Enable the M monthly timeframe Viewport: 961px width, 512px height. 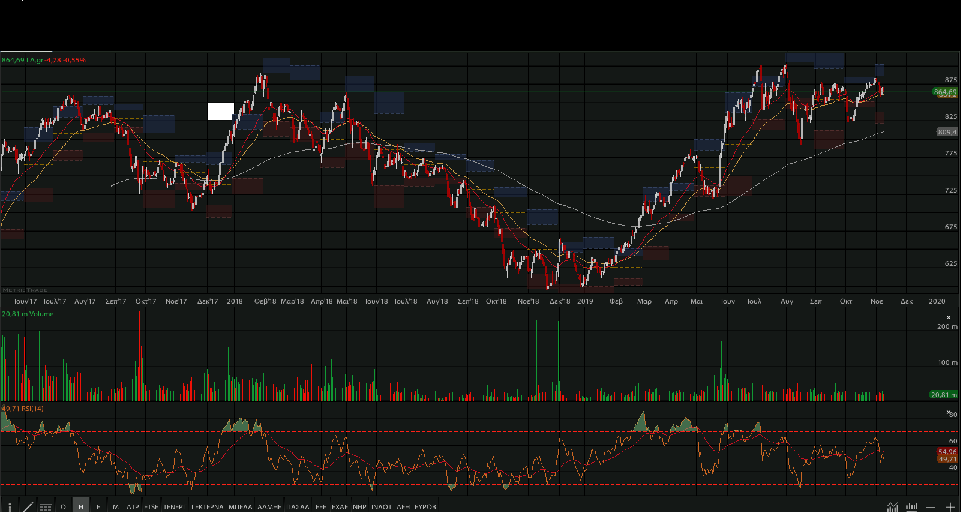(116, 506)
